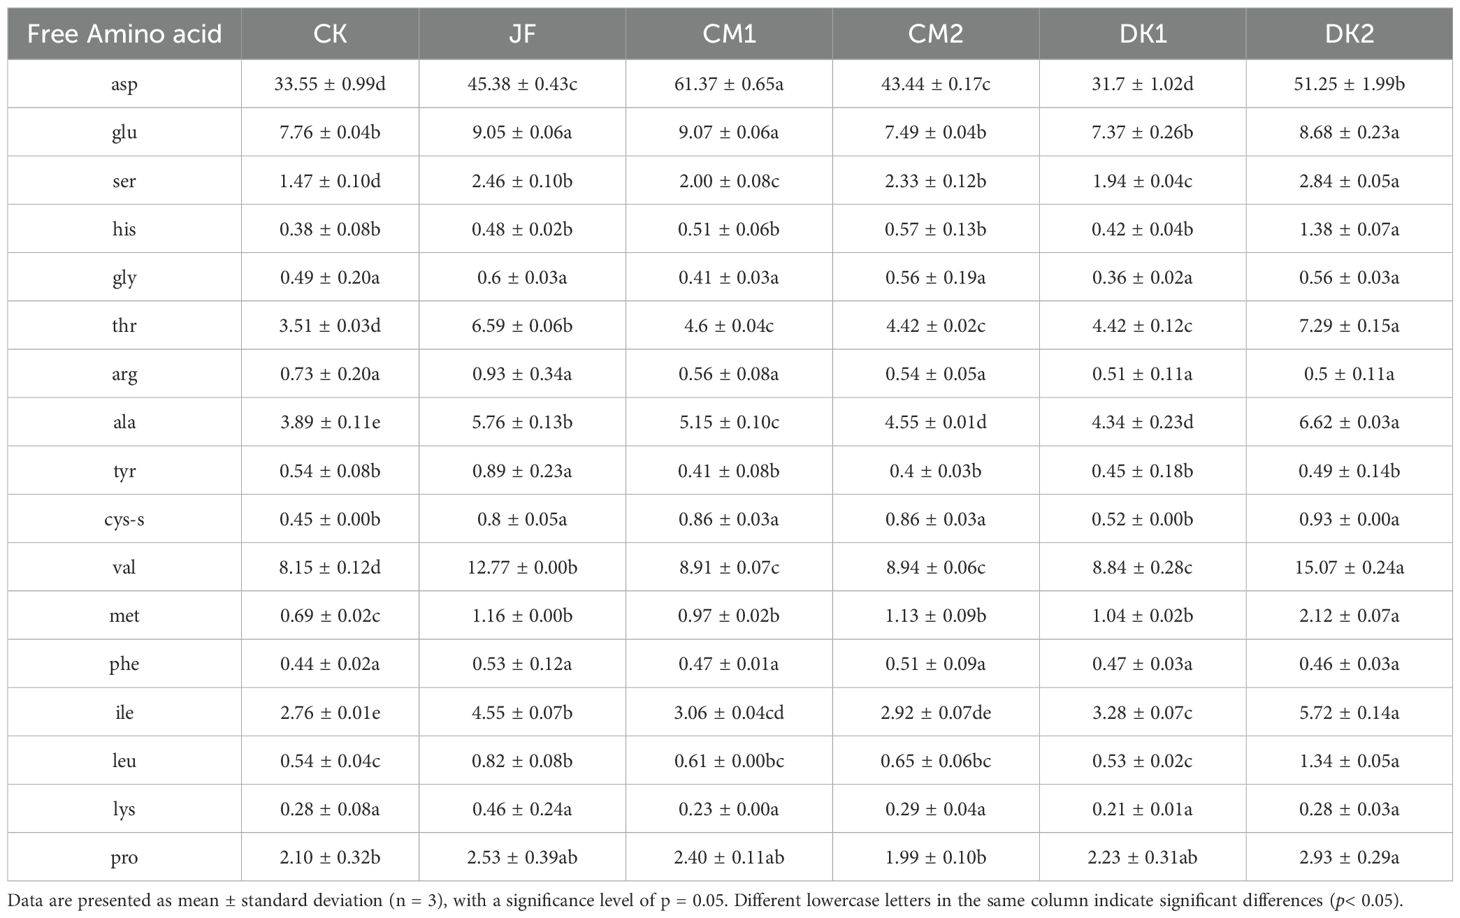1460x918 pixels.
Task: Select the CM1 asp value 61.37
Action: [729, 84]
